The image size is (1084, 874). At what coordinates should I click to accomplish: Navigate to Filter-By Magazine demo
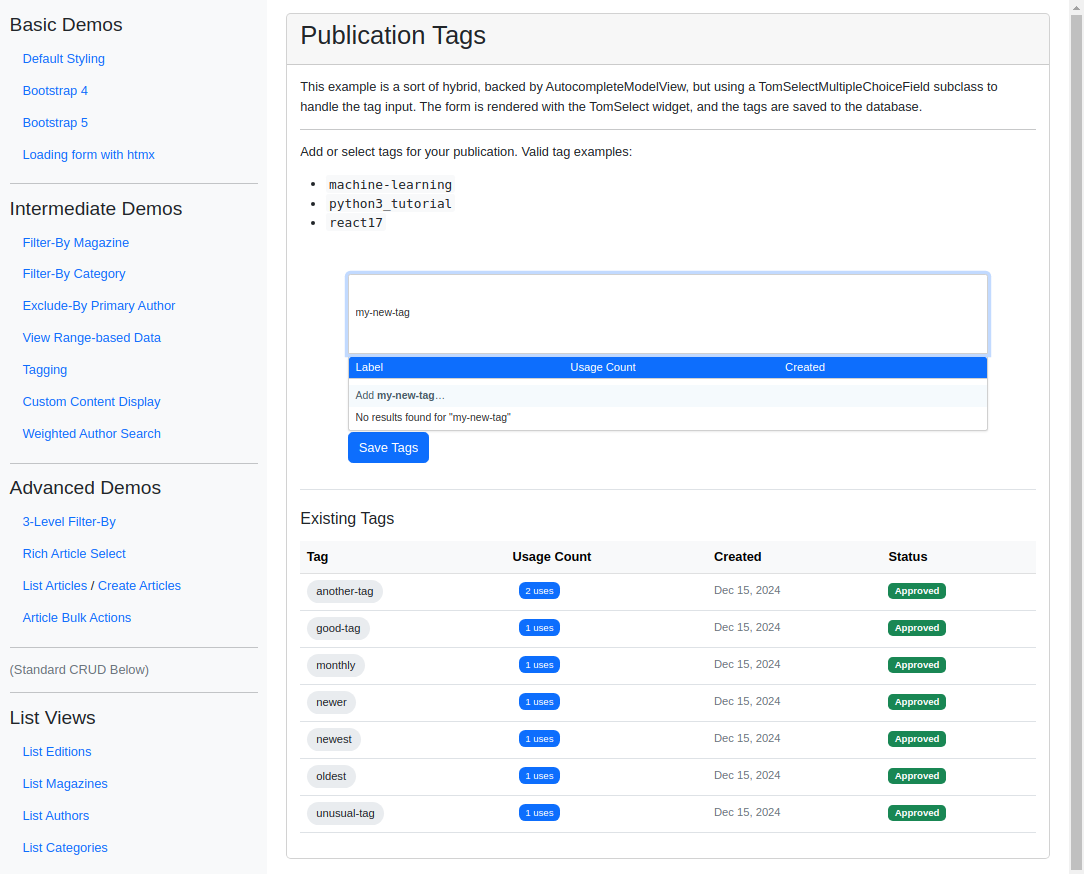pyautogui.click(x=76, y=243)
